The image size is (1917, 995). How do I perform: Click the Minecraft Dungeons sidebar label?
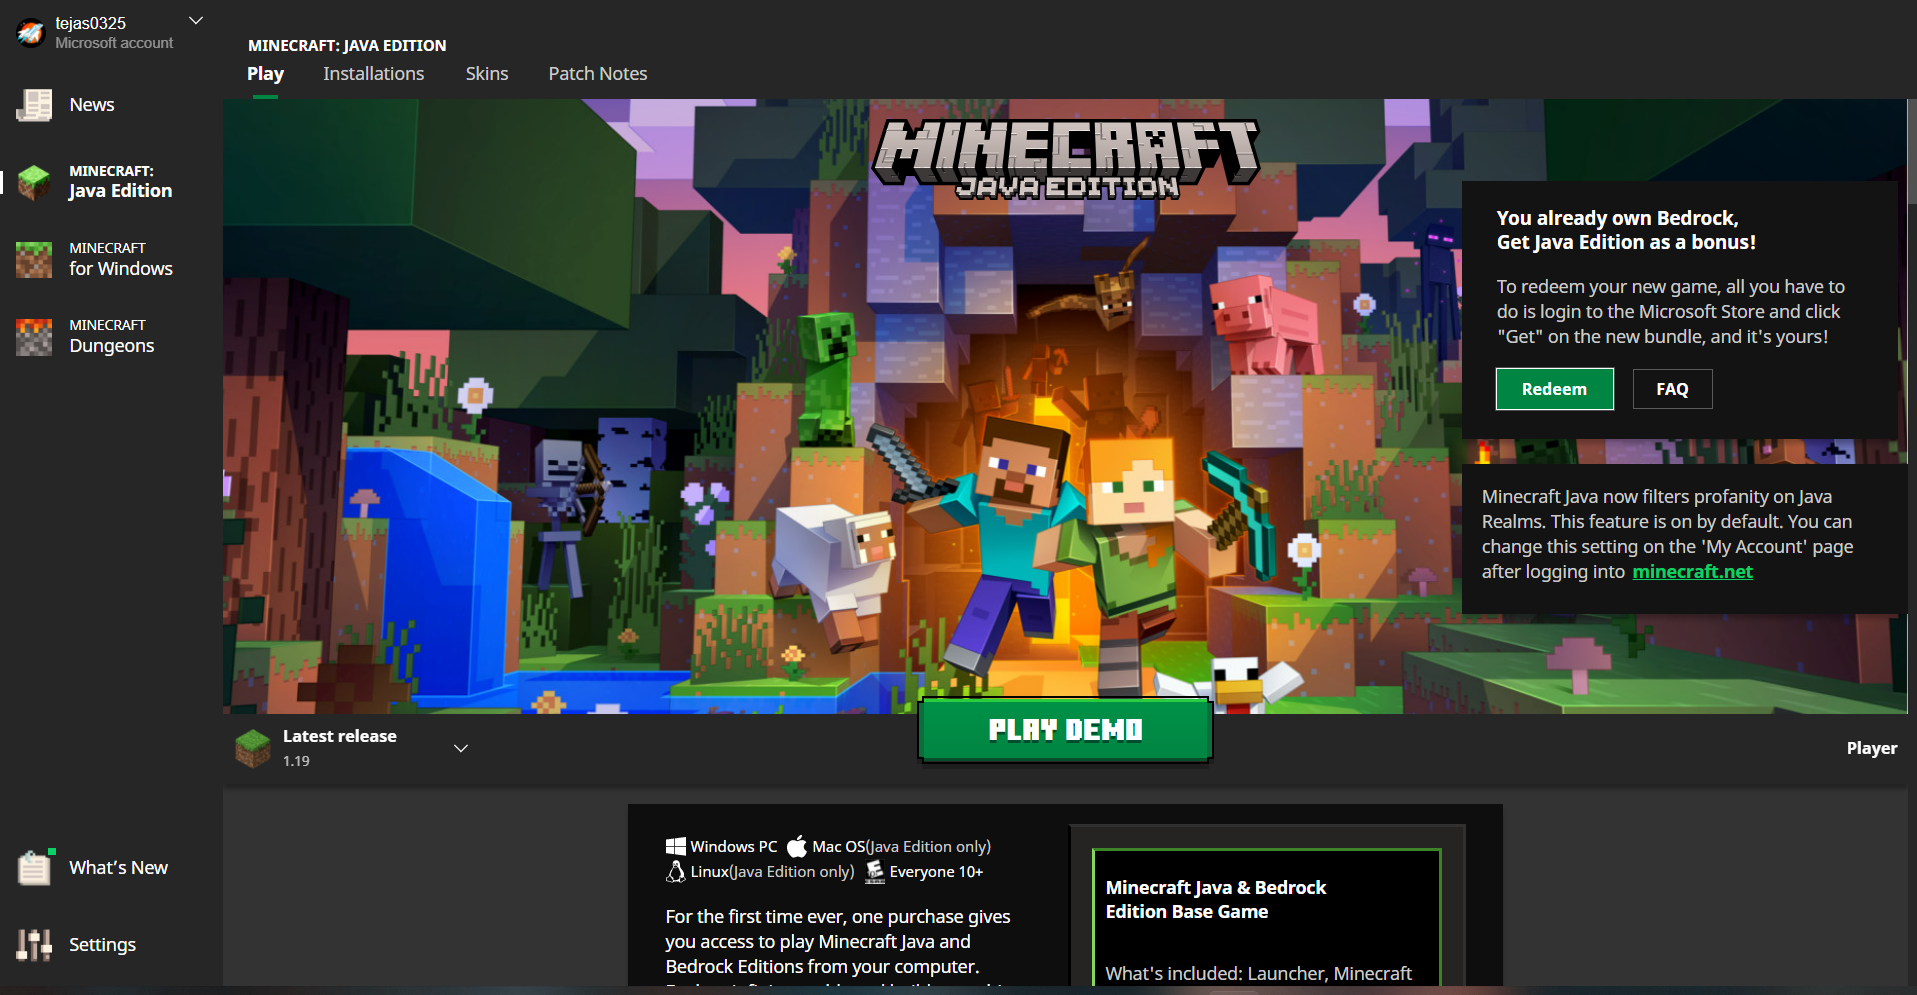coord(112,336)
